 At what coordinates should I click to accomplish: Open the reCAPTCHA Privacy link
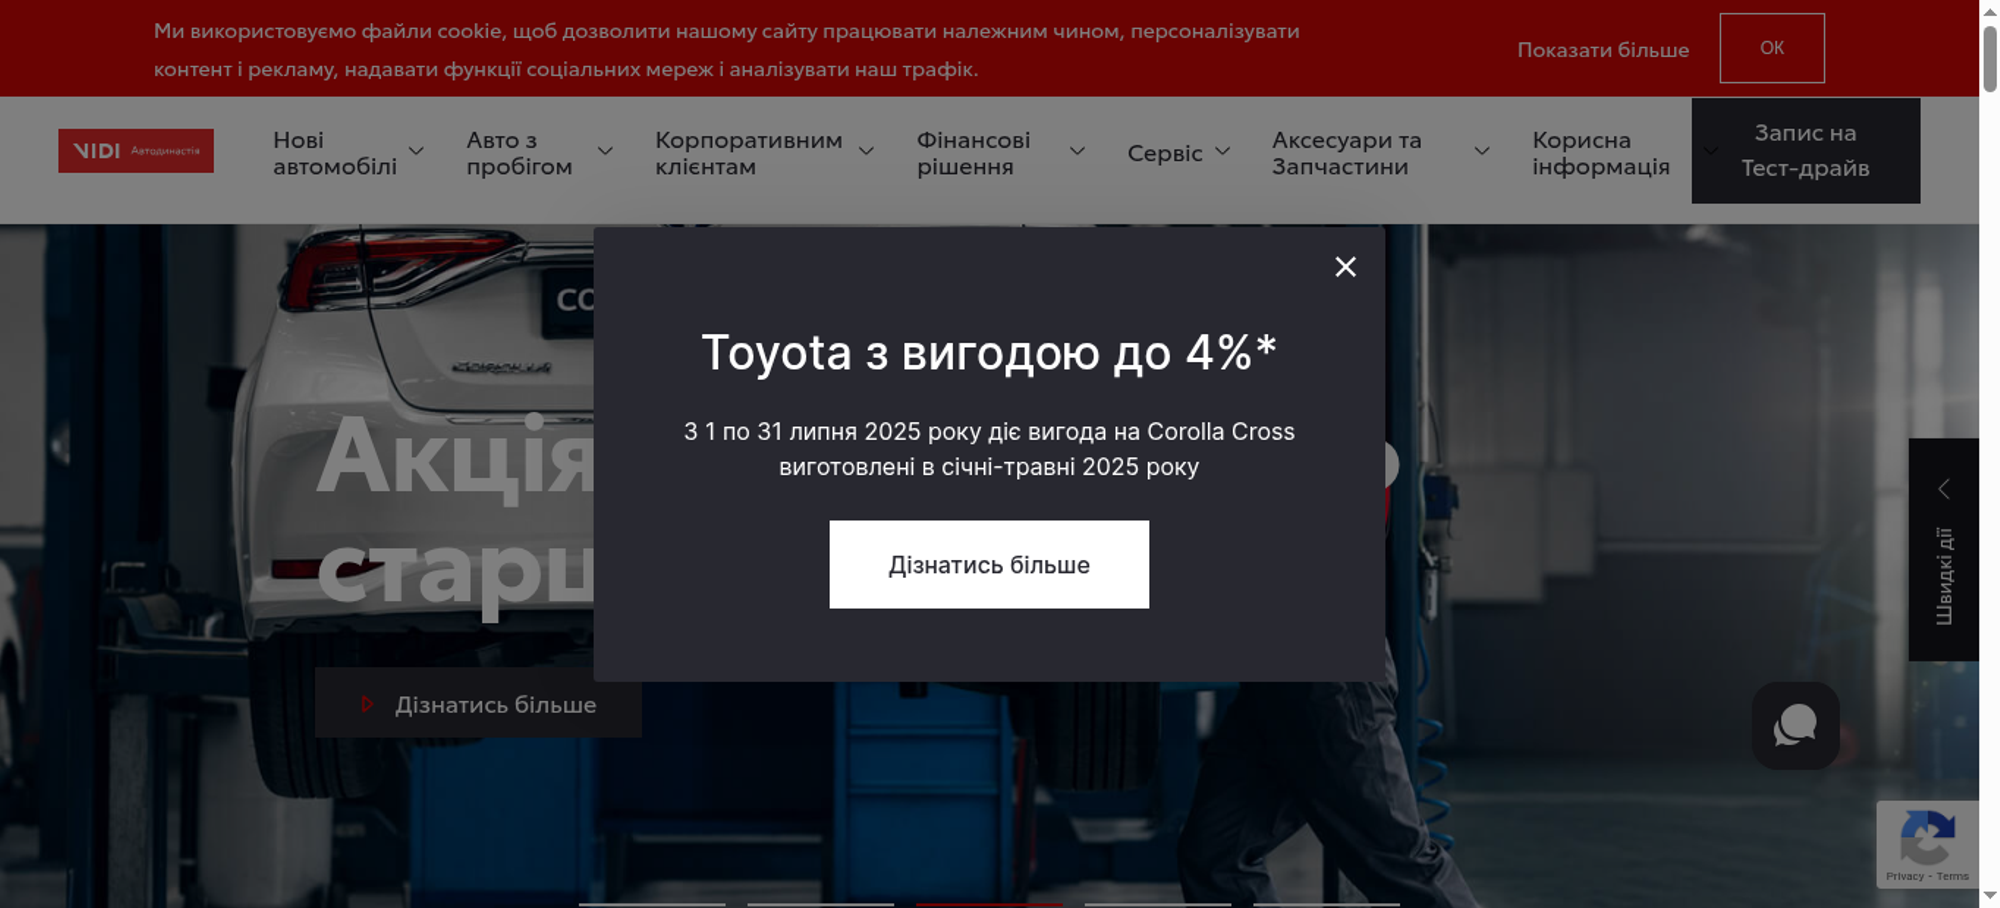(x=1904, y=876)
